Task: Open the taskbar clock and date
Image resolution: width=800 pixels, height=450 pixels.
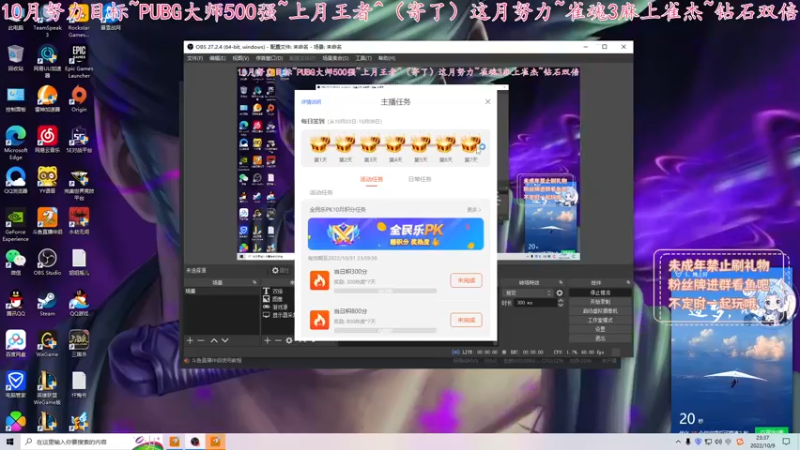Action: coord(762,441)
